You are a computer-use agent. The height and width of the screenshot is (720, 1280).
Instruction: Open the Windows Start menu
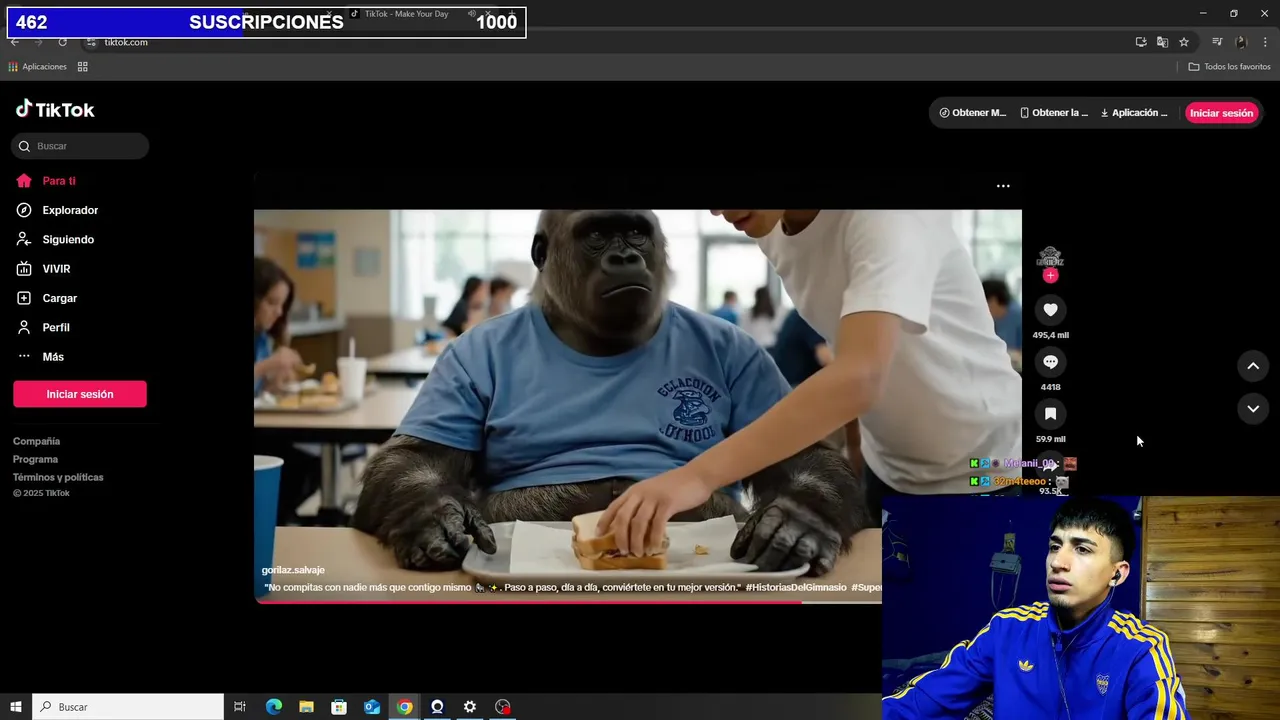16,707
